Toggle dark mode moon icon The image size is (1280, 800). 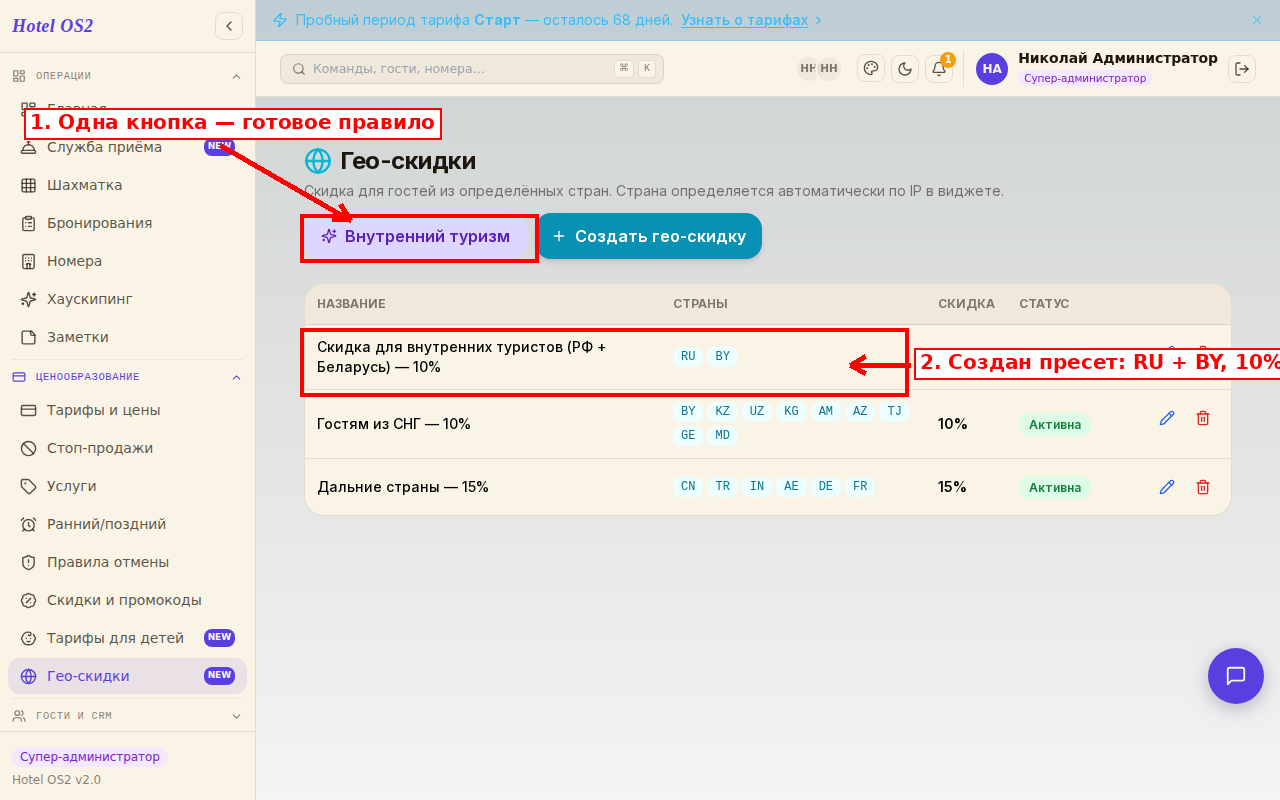point(905,69)
